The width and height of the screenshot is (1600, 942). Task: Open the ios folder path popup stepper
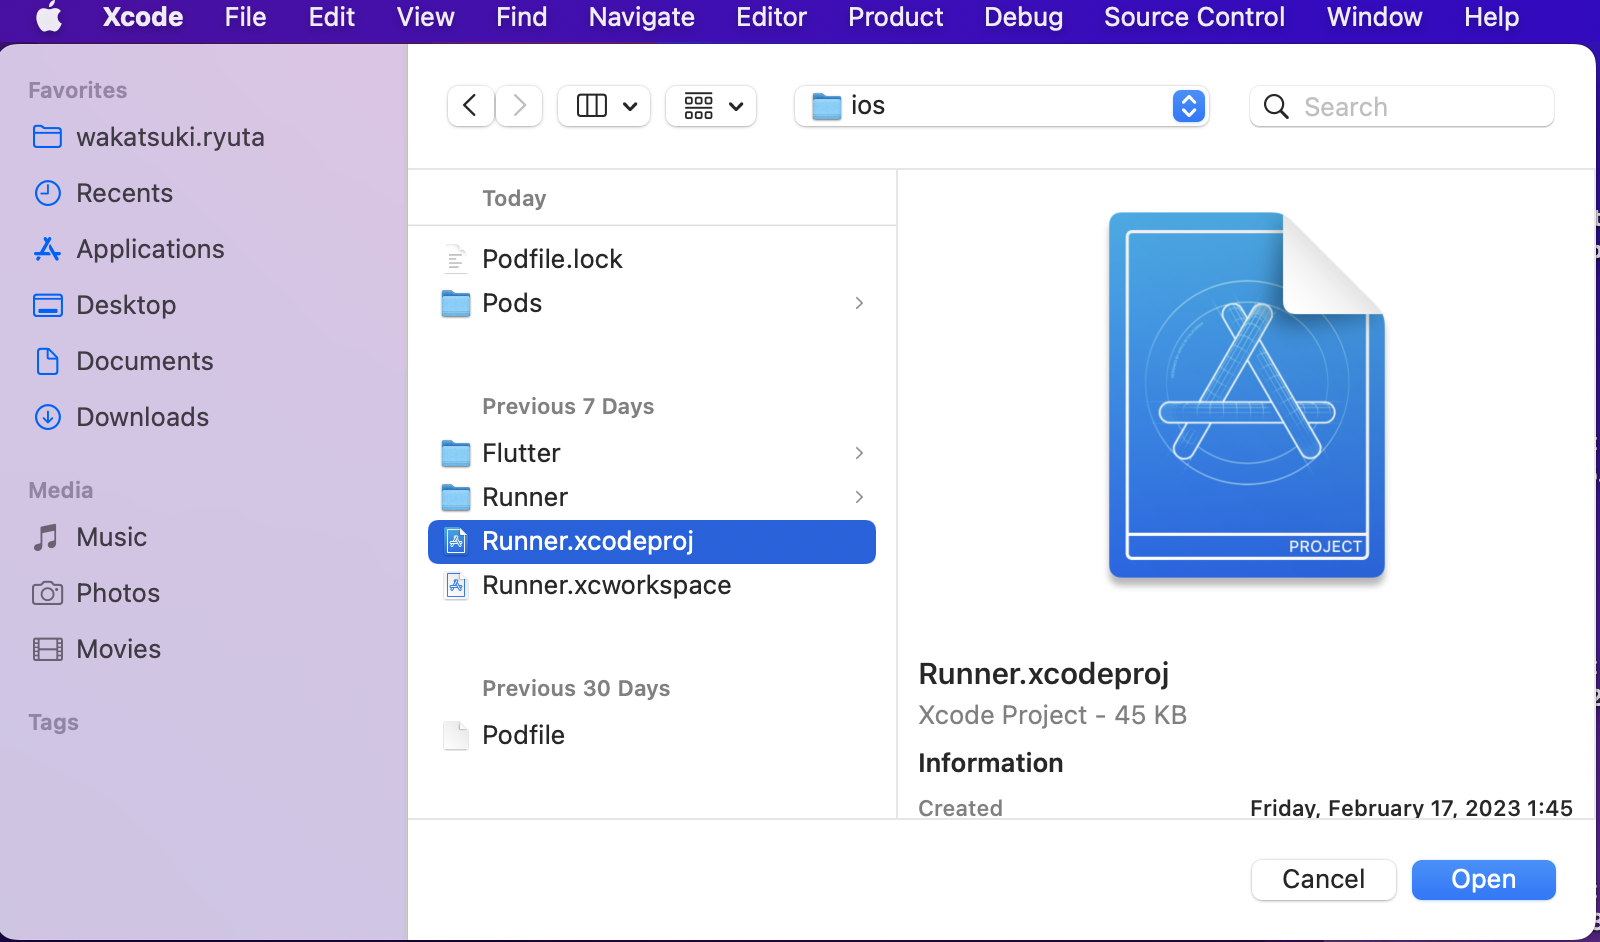1188,106
